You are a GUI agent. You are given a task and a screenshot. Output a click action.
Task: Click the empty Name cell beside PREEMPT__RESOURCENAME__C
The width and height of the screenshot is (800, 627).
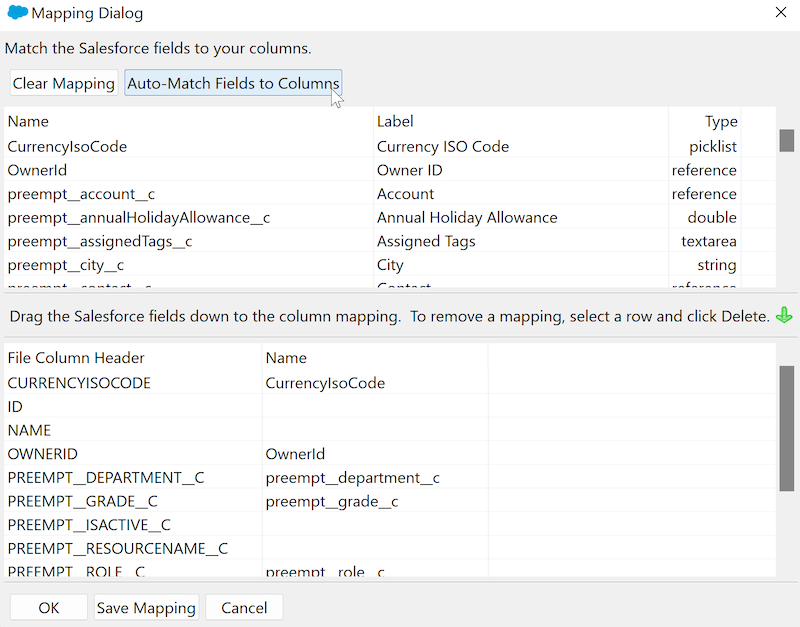(374, 549)
